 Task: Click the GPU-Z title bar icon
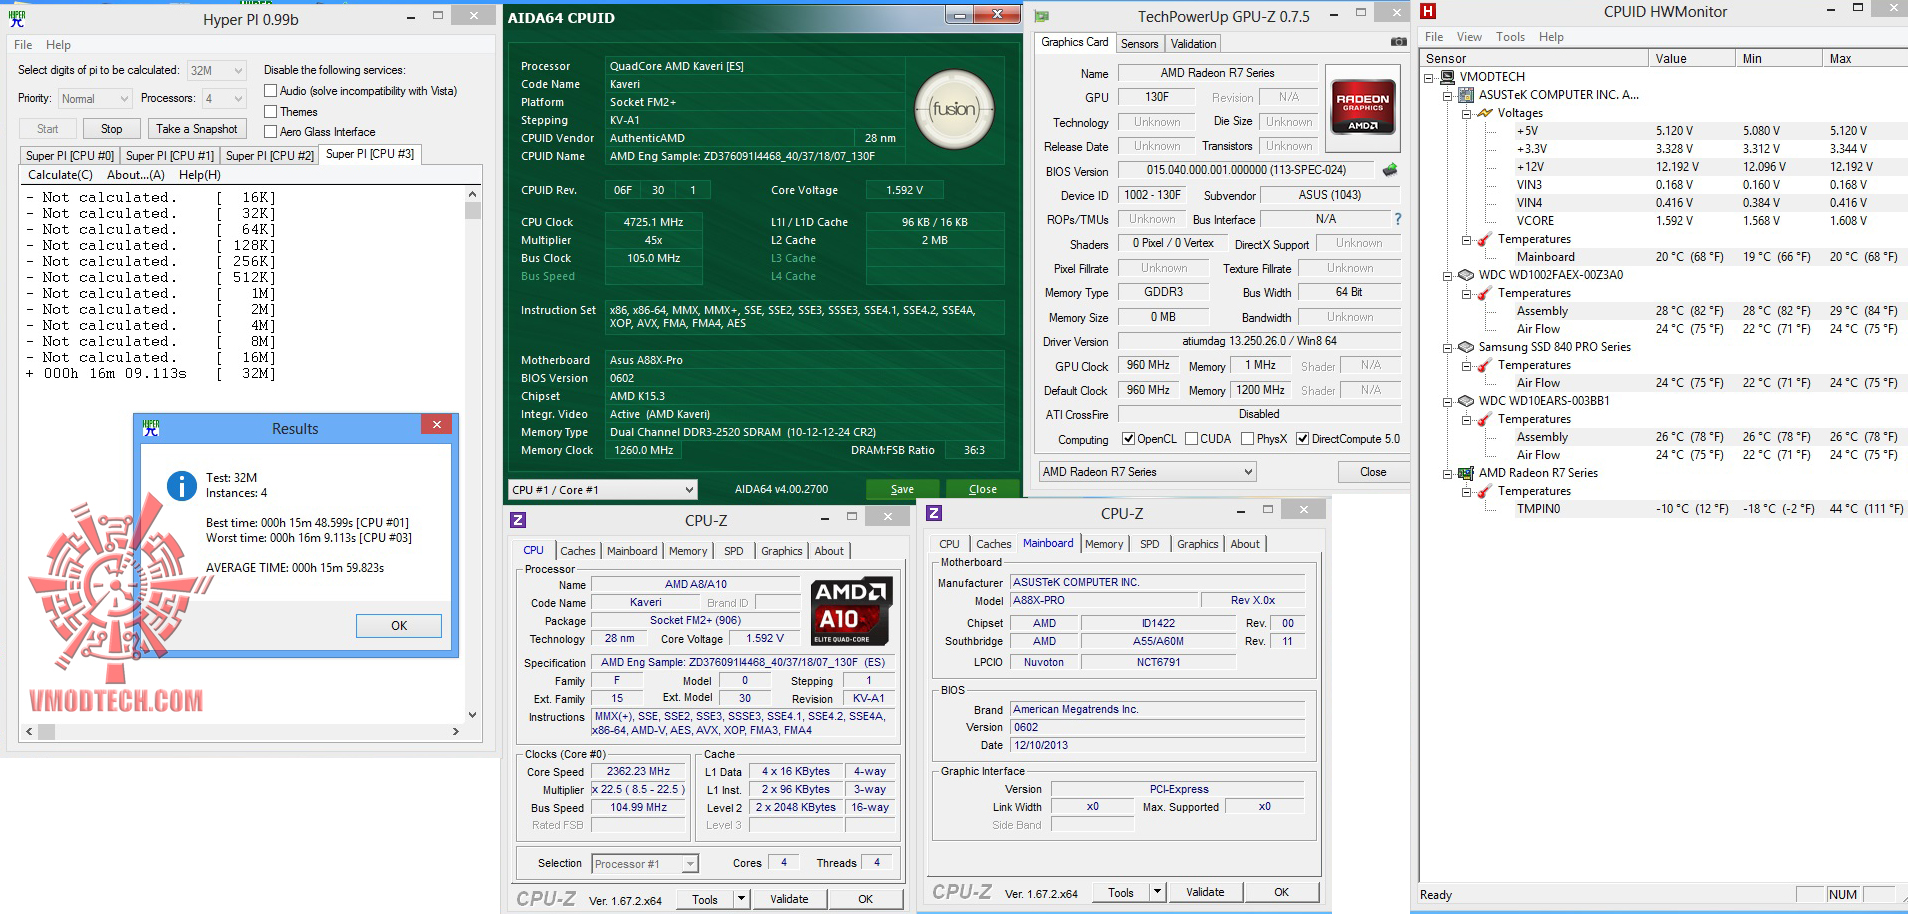coord(1041,17)
